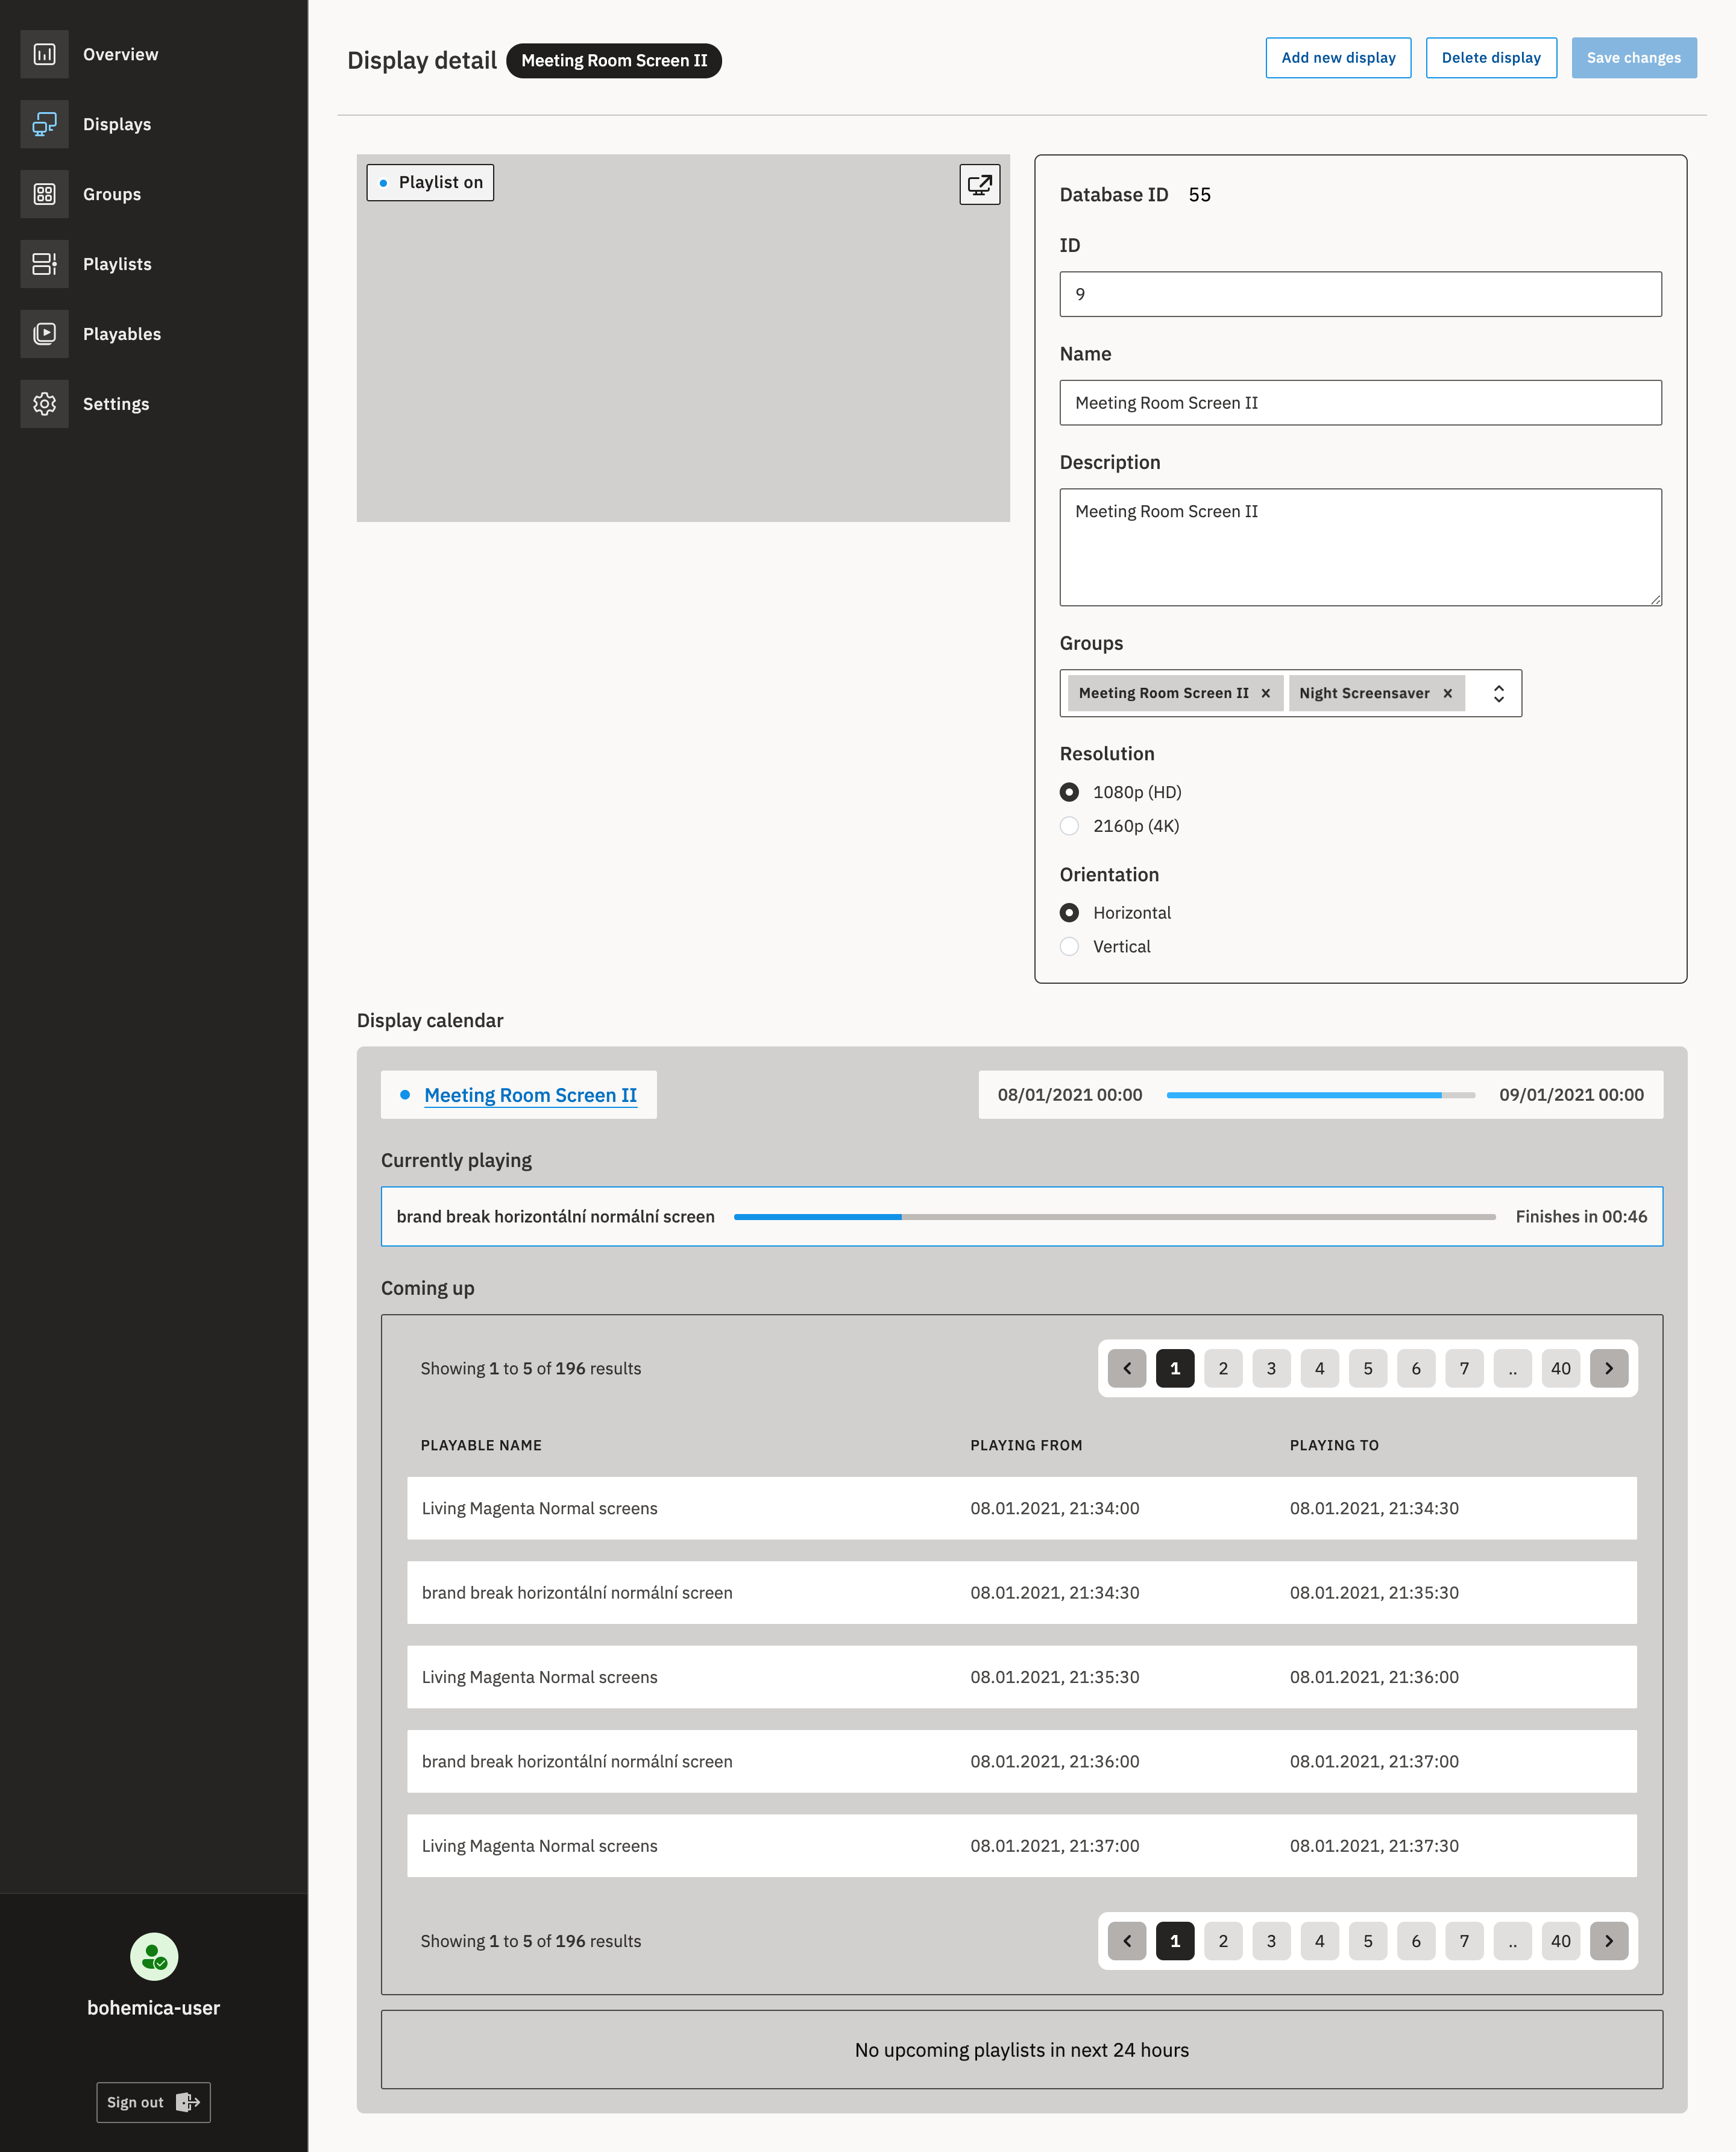Click the Playlists list sidebar icon

pos(44,264)
